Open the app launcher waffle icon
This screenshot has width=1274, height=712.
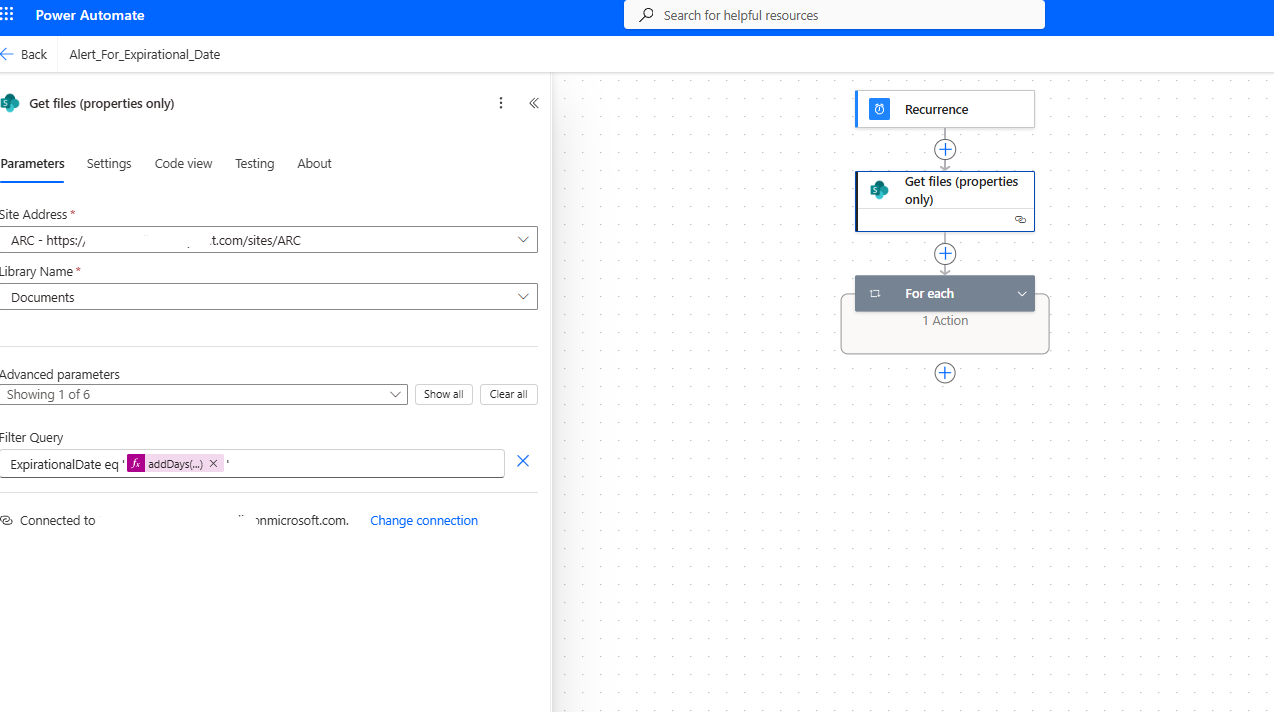(8, 15)
